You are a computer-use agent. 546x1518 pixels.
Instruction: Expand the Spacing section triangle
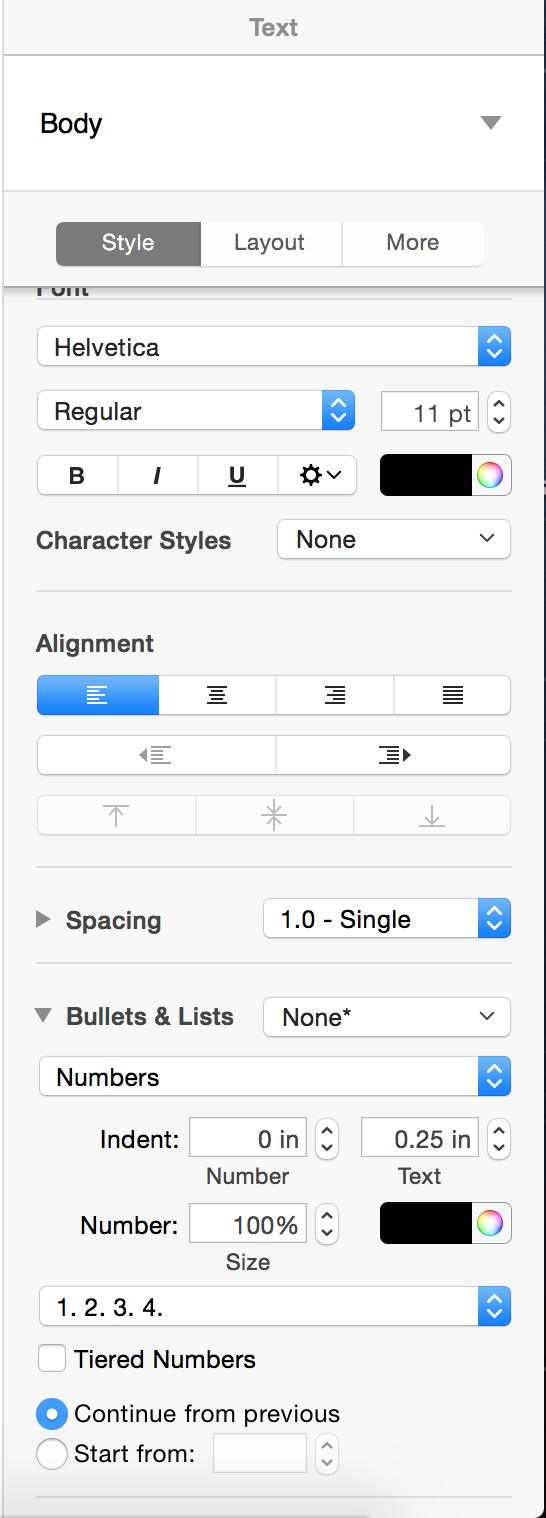coord(43,919)
